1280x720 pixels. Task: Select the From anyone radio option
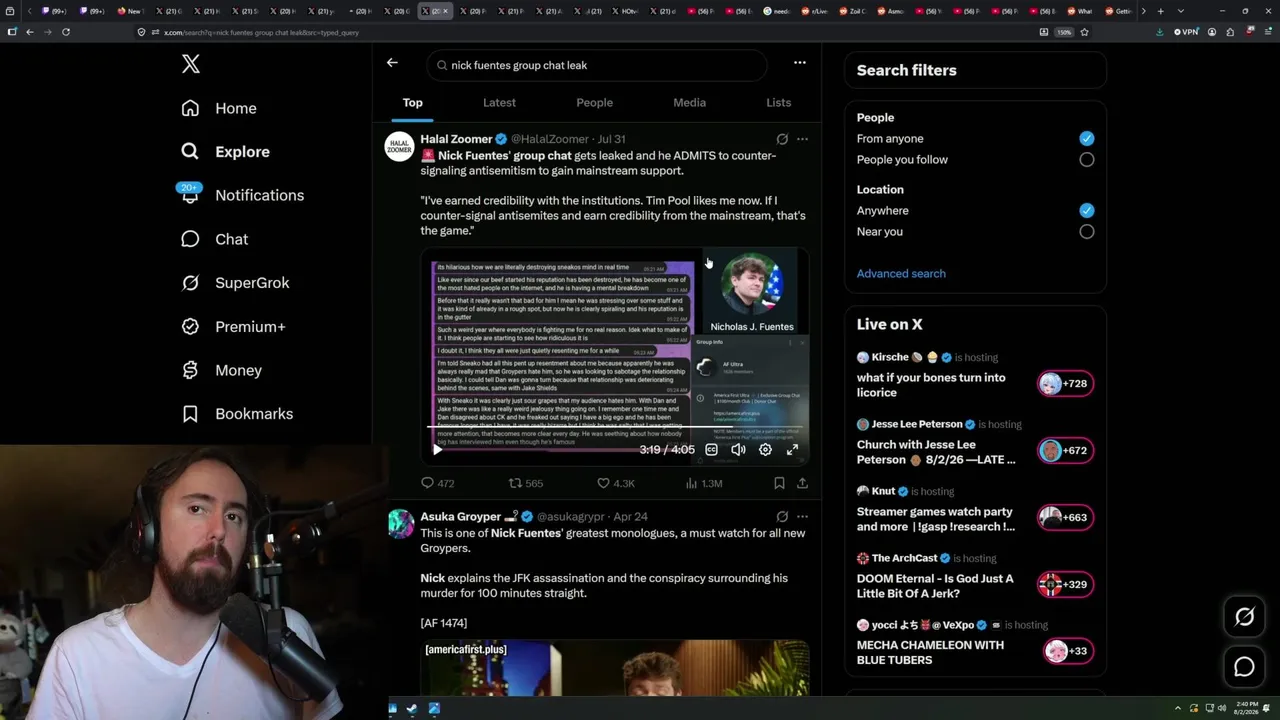[x=1086, y=139]
